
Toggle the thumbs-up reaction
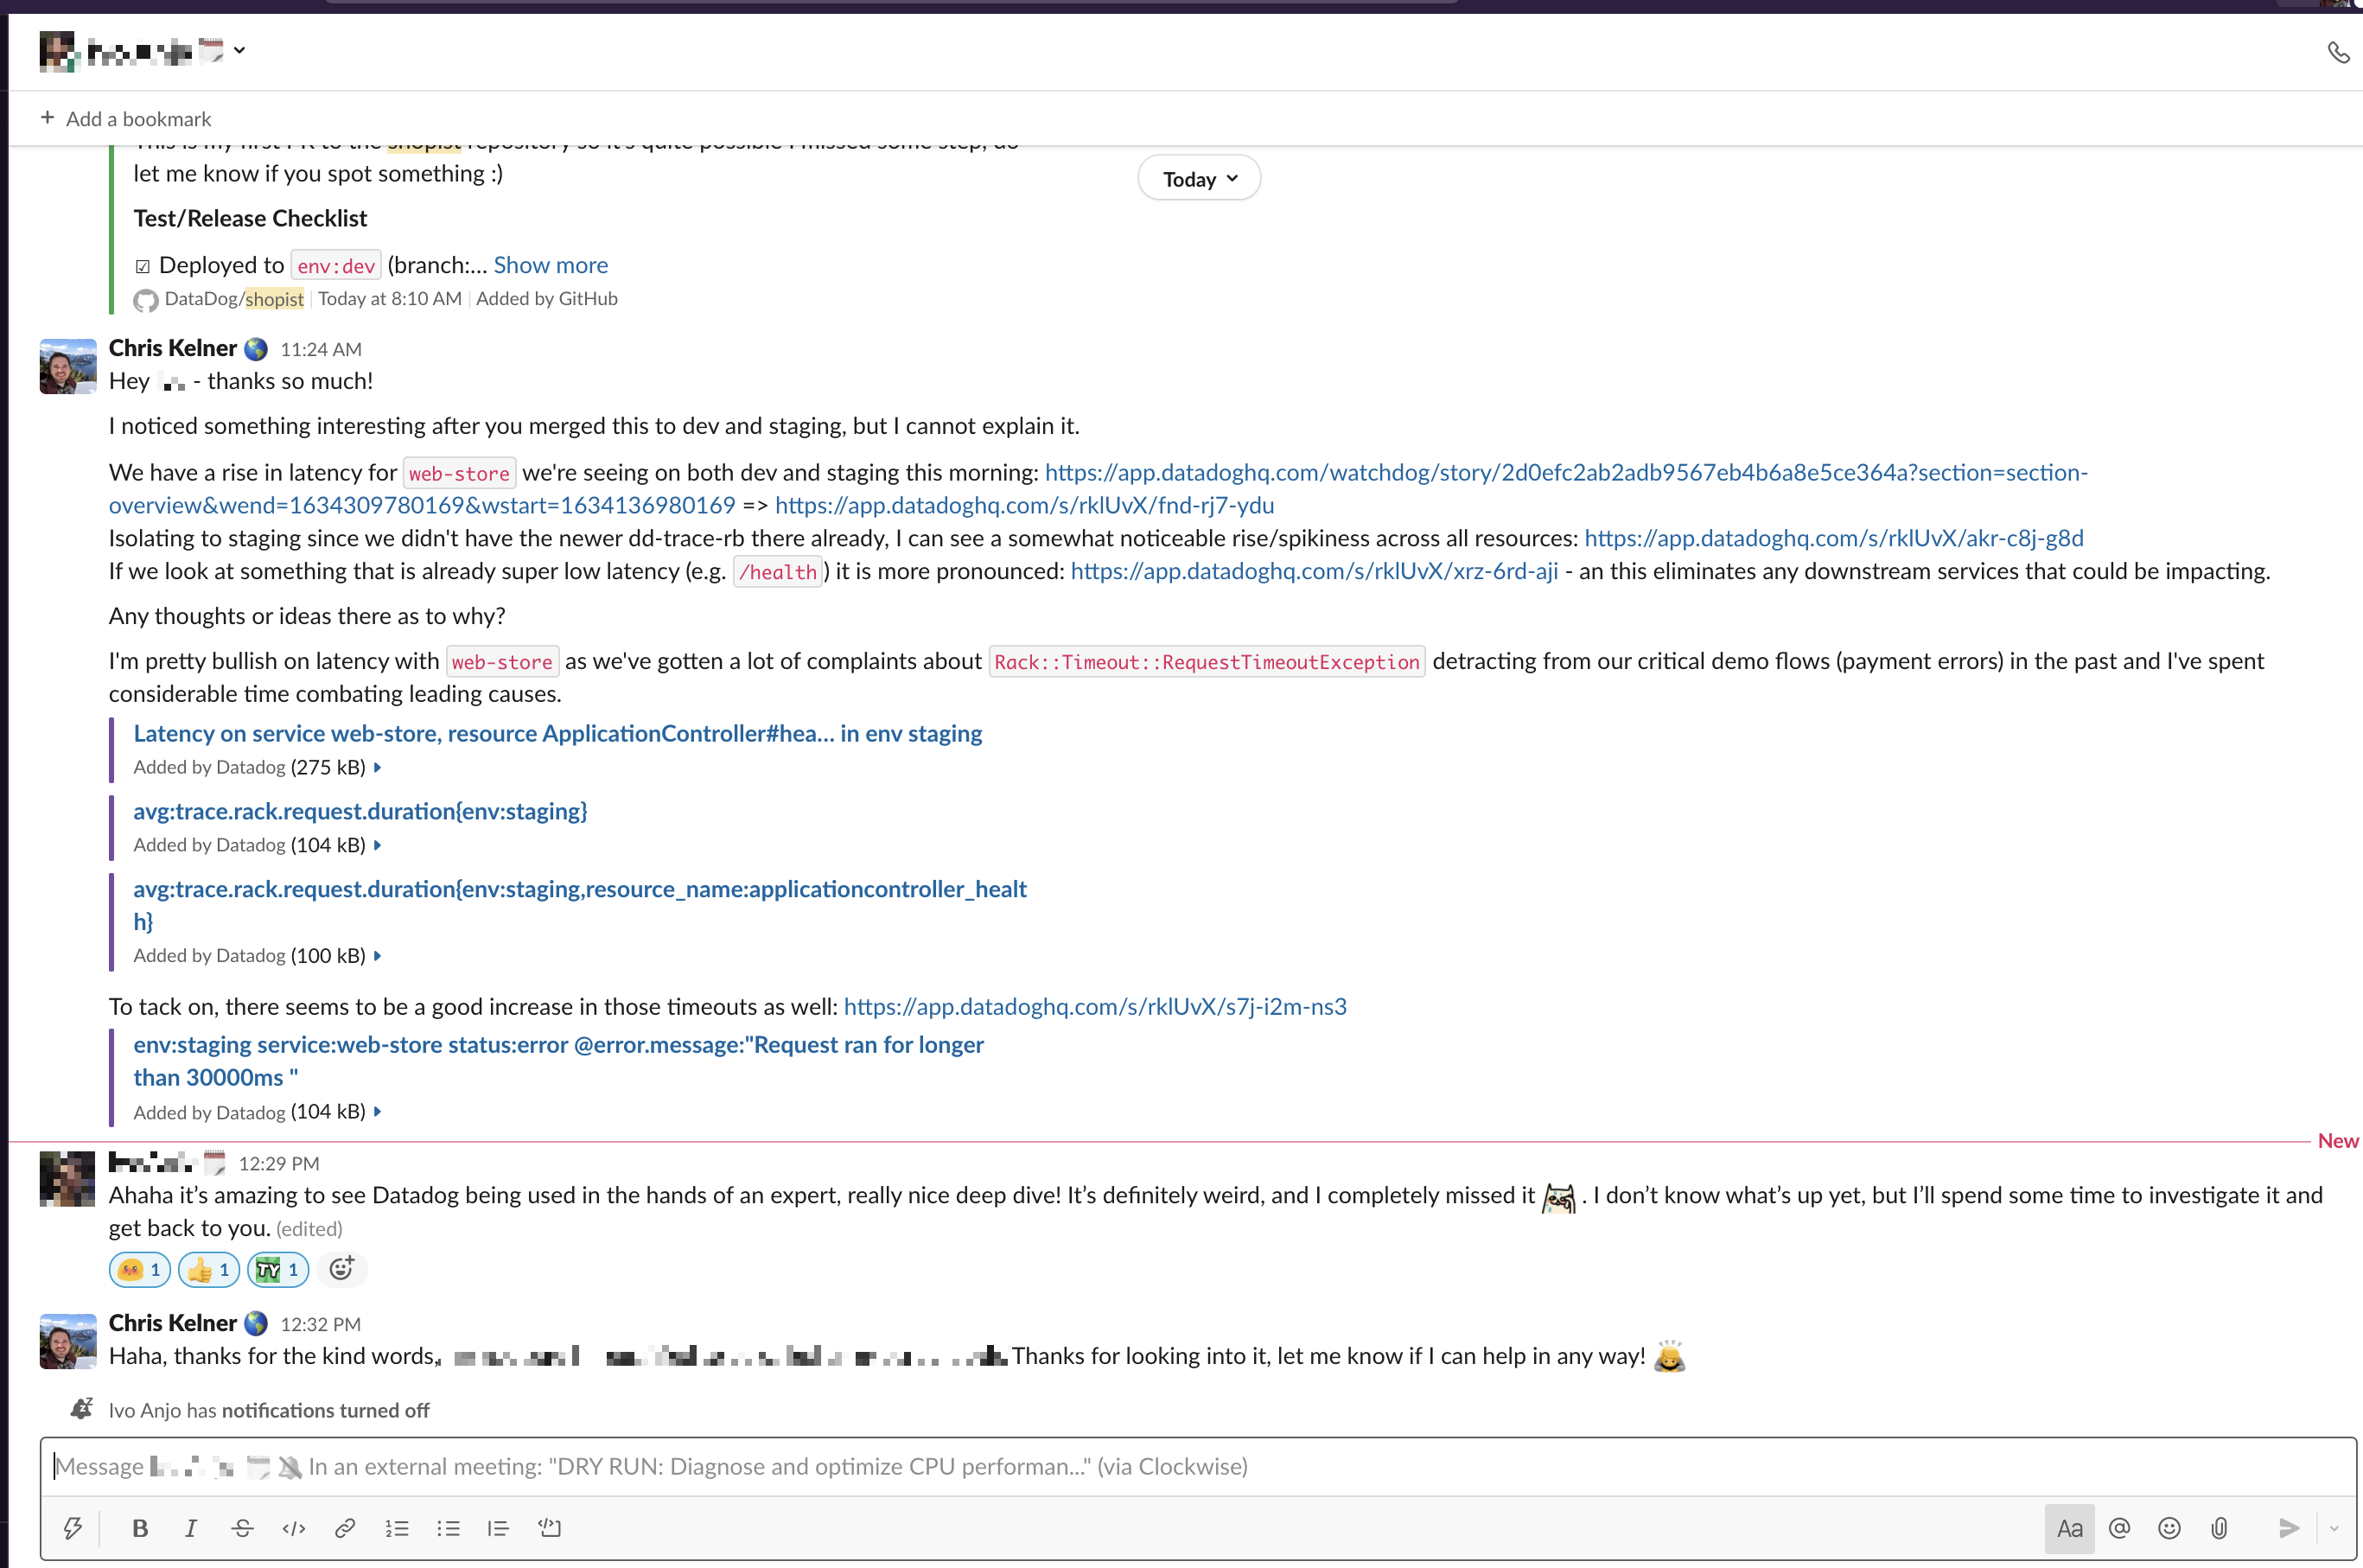click(x=209, y=1270)
